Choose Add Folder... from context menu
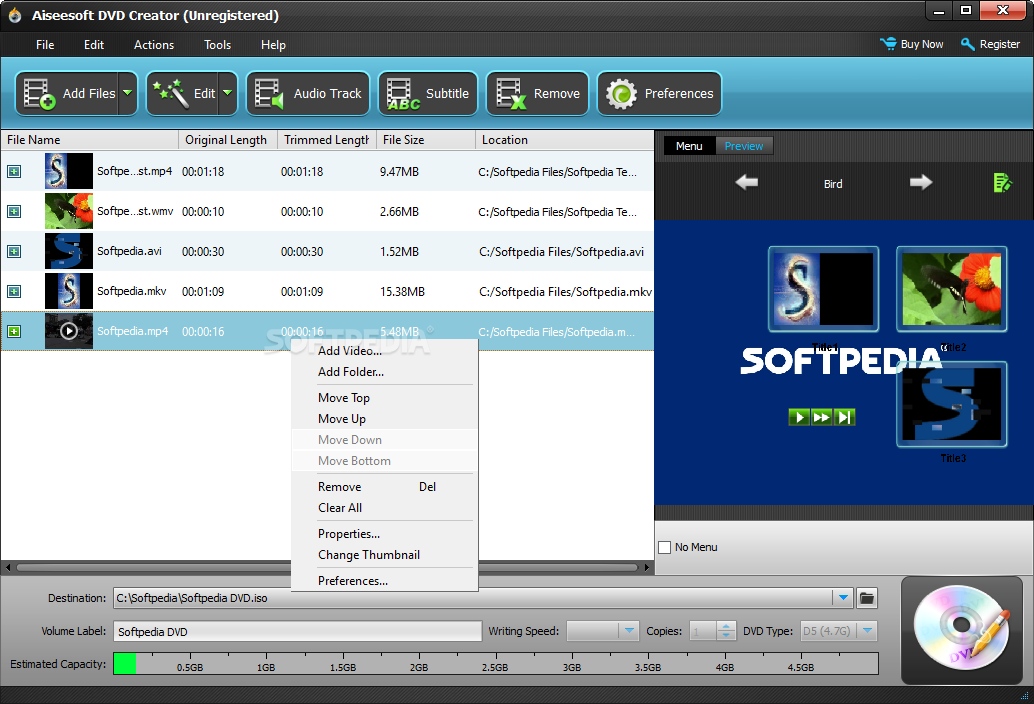This screenshot has height=704, width=1034. coord(384,372)
